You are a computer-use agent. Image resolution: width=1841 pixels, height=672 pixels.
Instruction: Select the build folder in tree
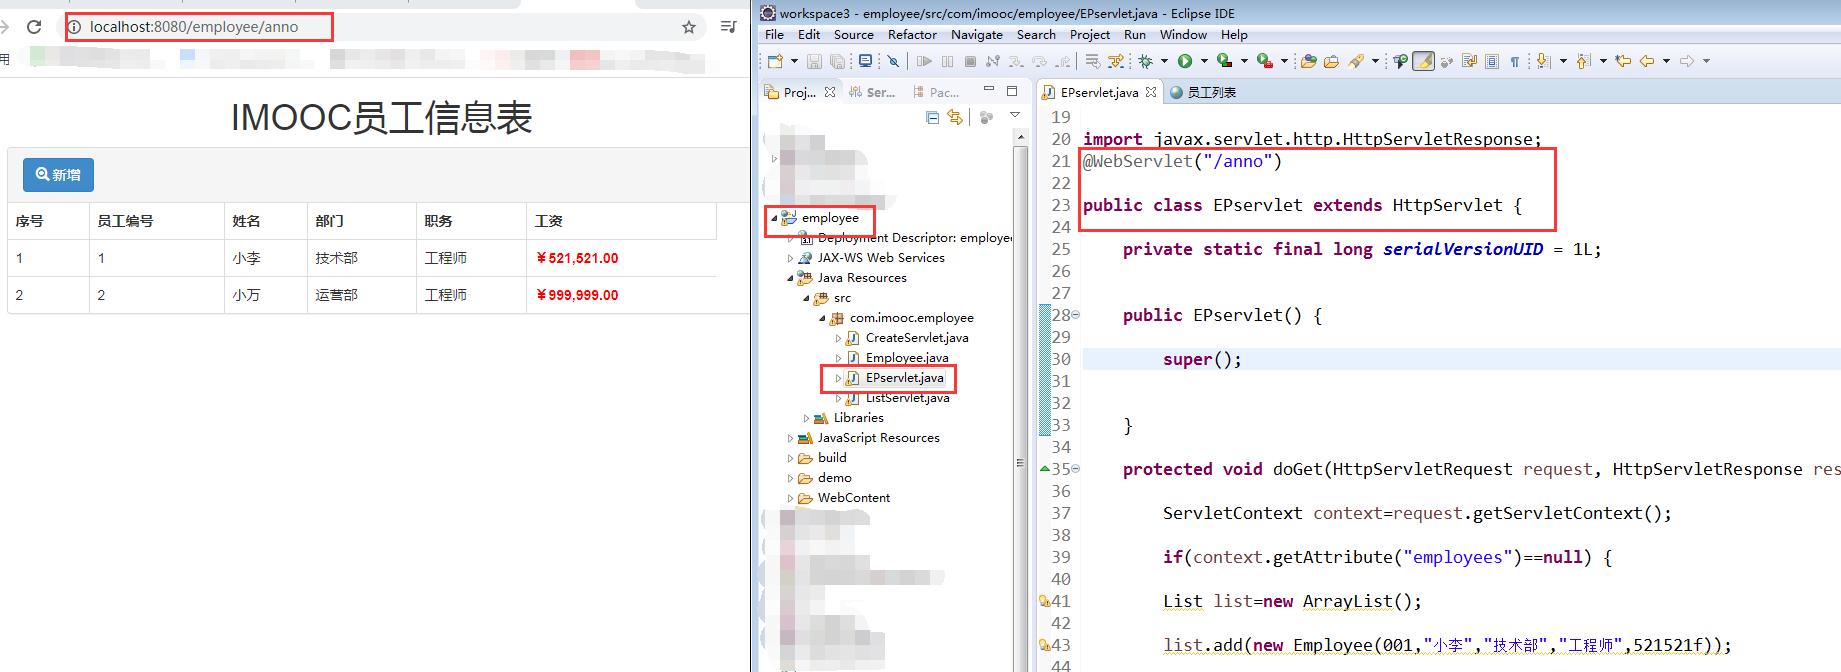[x=832, y=458]
